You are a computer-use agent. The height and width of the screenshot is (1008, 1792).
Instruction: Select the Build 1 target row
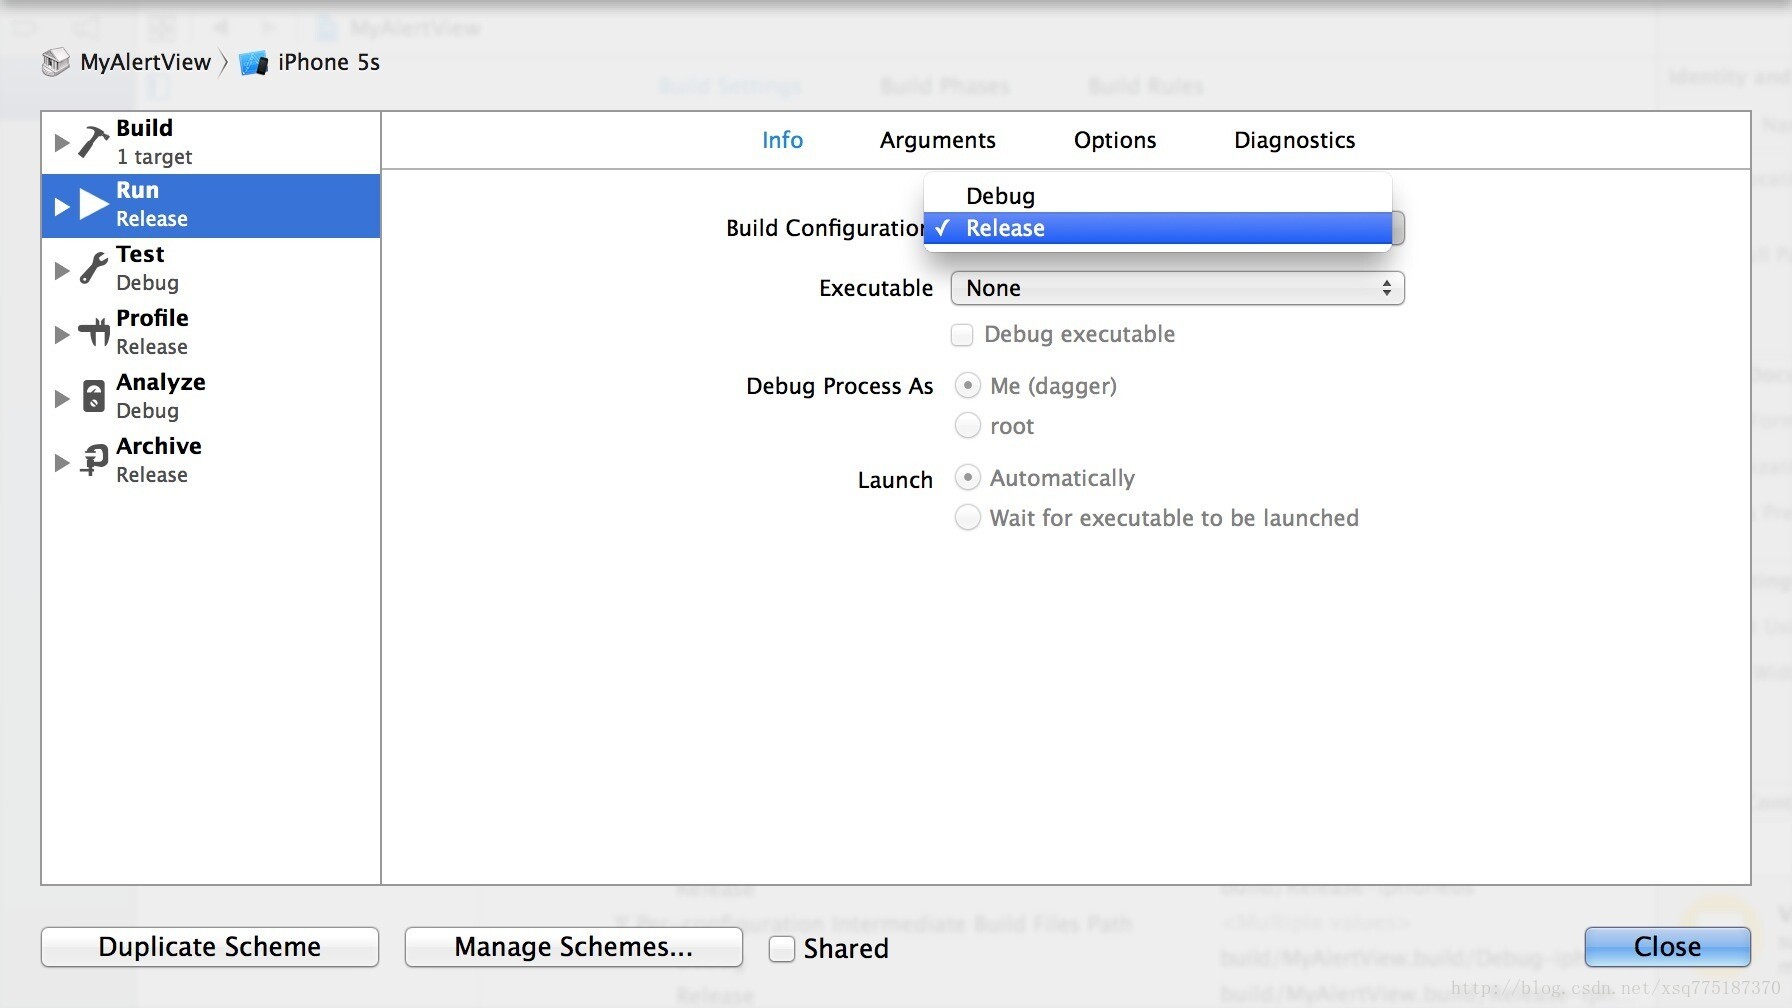(x=211, y=142)
